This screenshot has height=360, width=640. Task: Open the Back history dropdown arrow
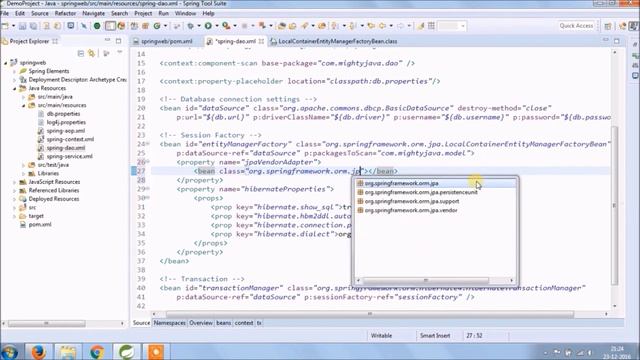click(391, 26)
